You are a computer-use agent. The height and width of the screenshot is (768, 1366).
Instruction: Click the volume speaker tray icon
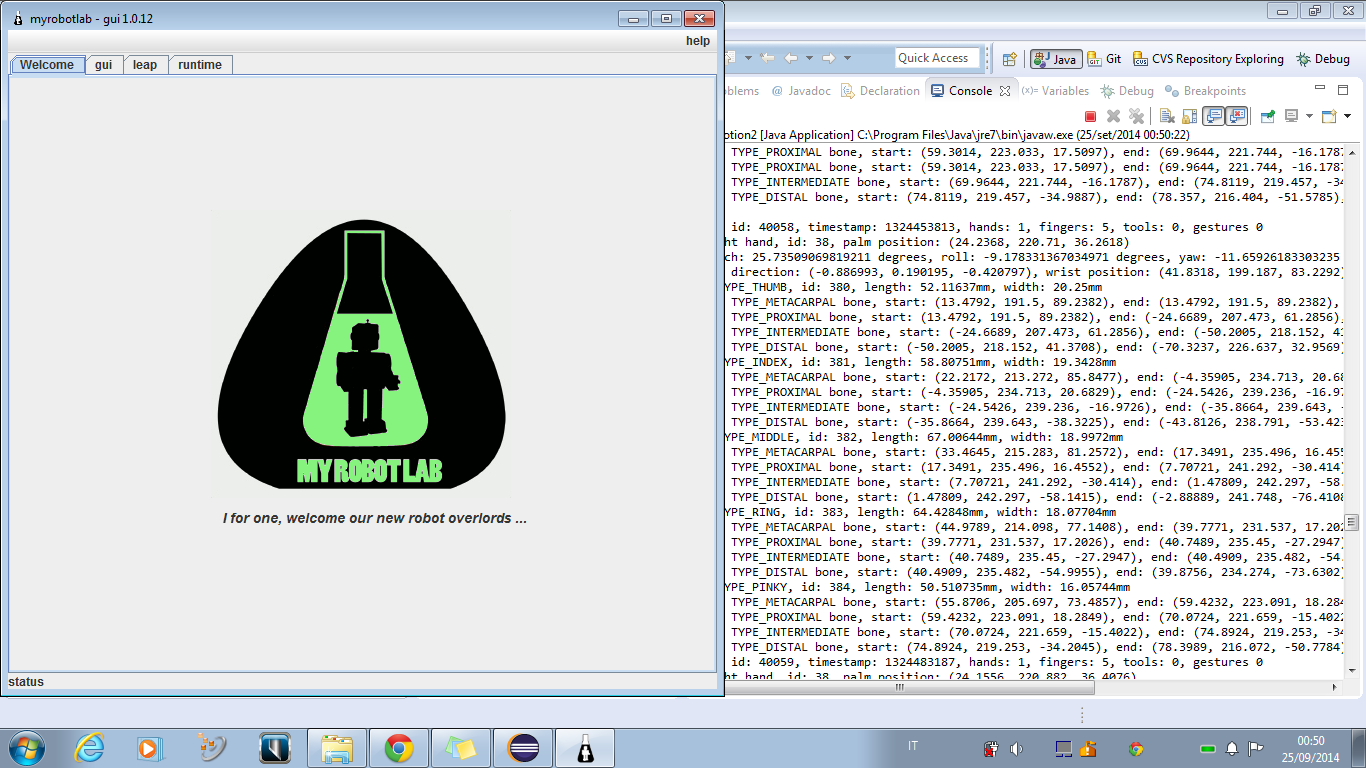click(x=1017, y=748)
